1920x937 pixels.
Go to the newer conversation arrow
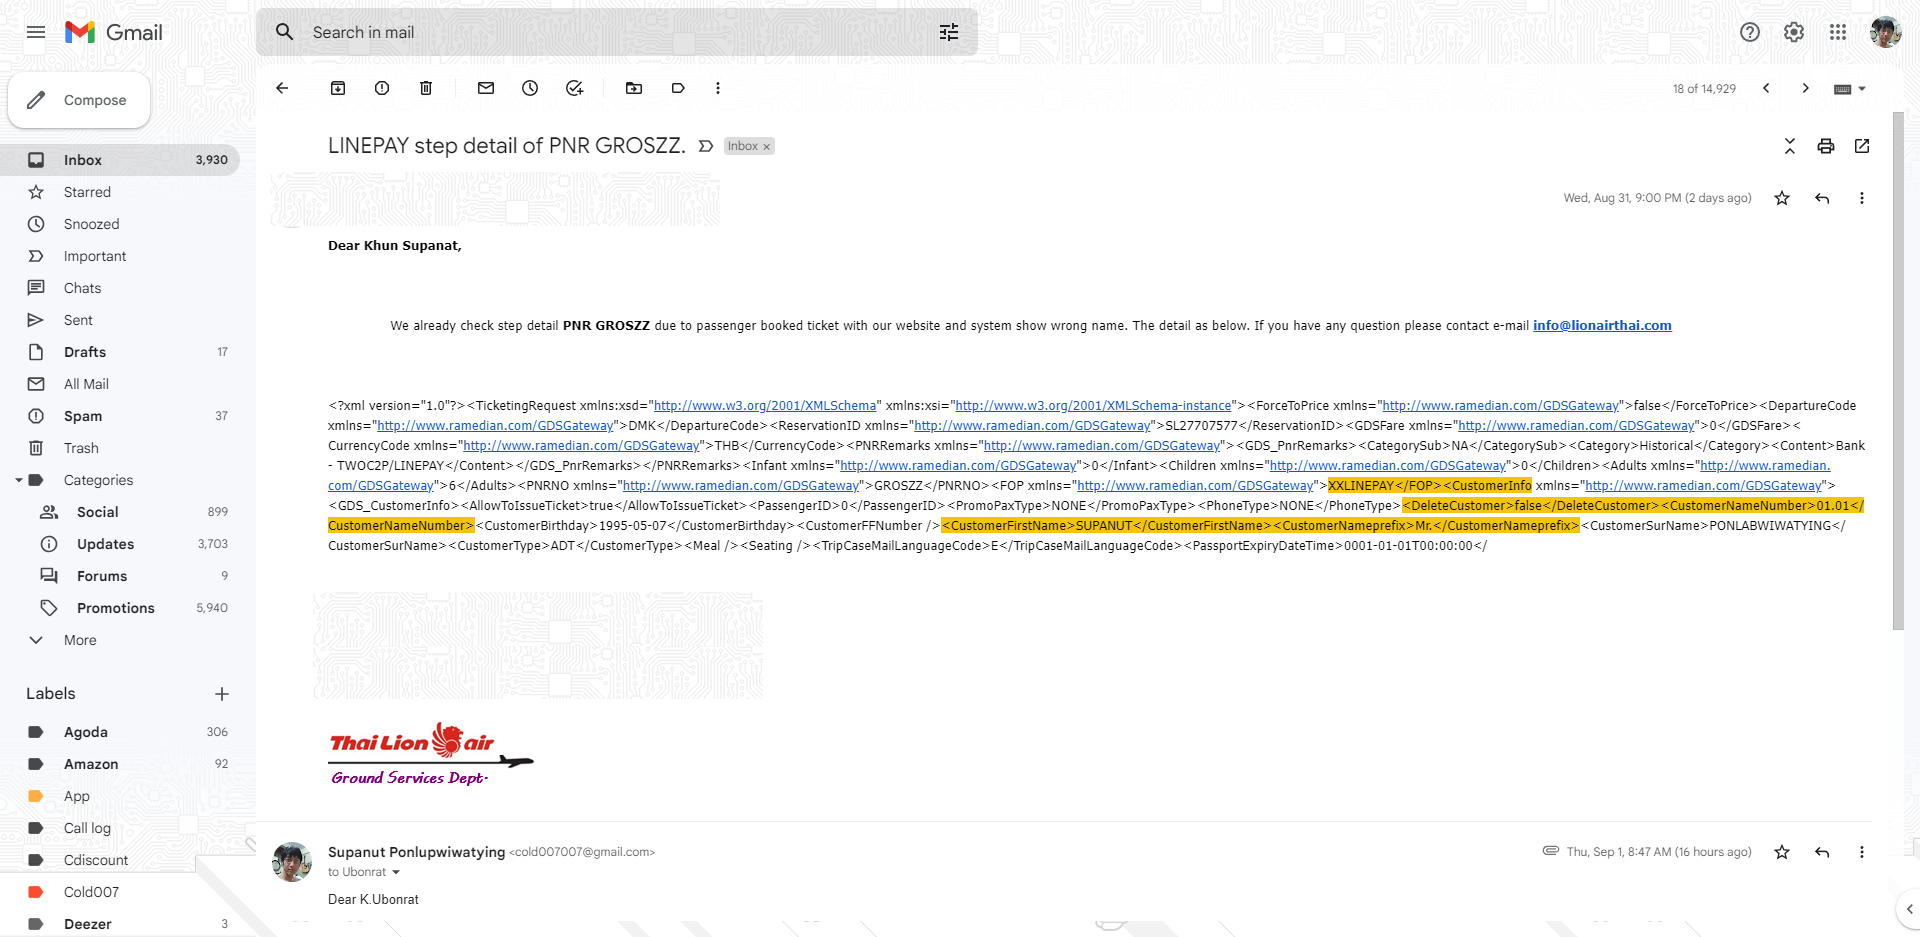coord(1766,88)
